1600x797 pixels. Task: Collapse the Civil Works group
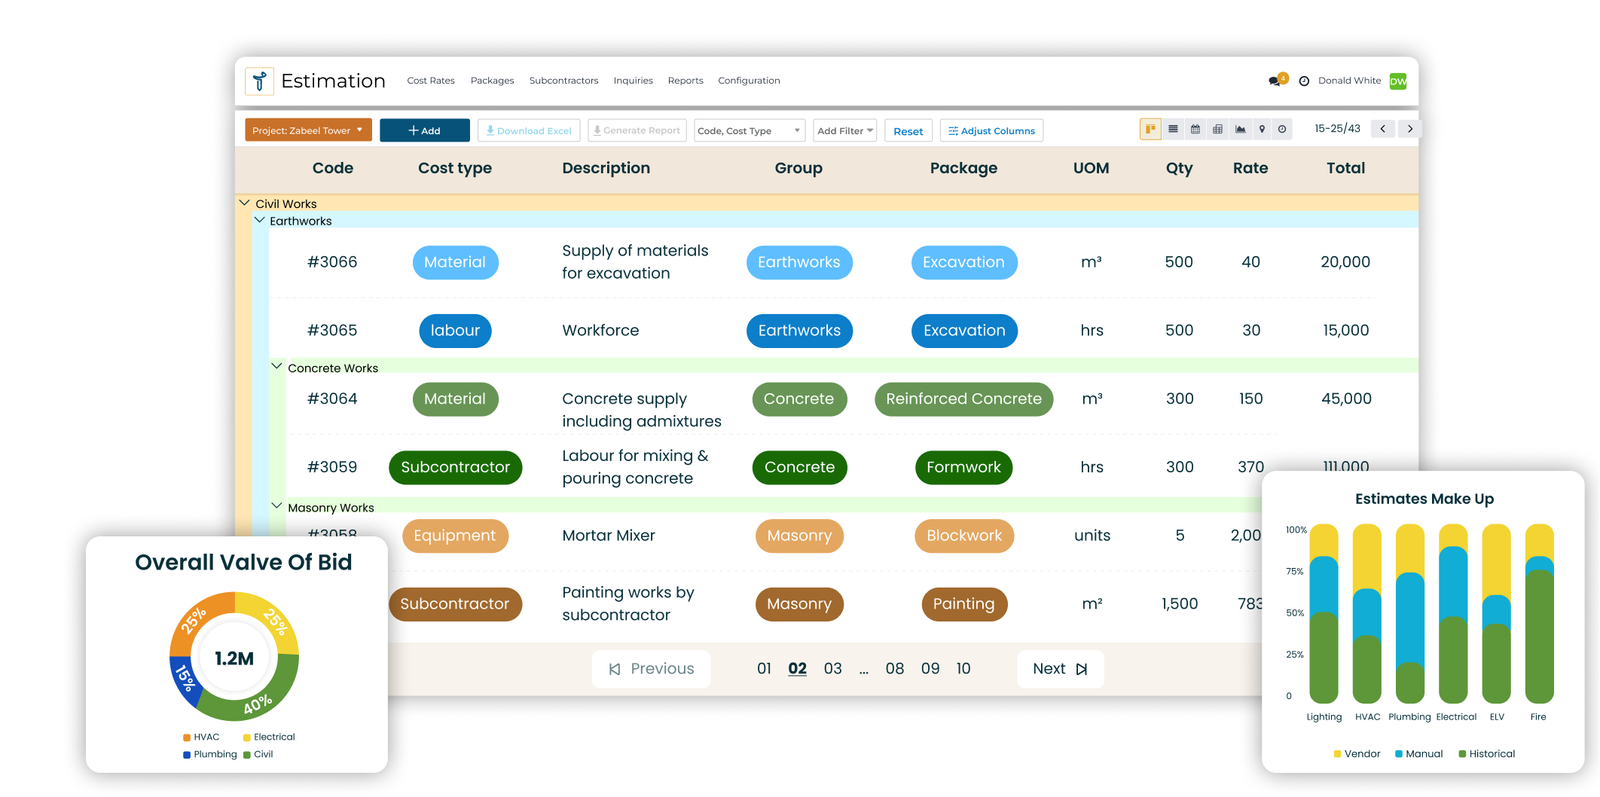click(245, 203)
